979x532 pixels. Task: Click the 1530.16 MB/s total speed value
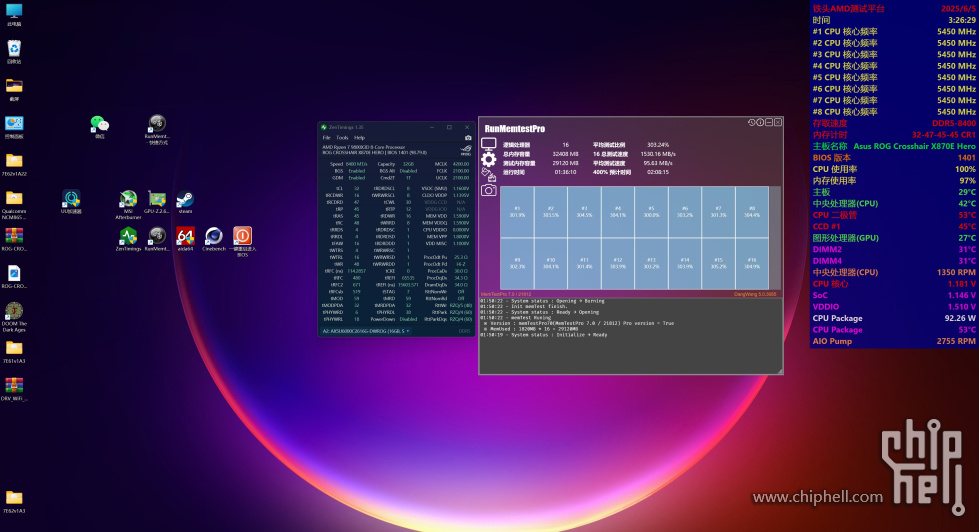point(657,154)
